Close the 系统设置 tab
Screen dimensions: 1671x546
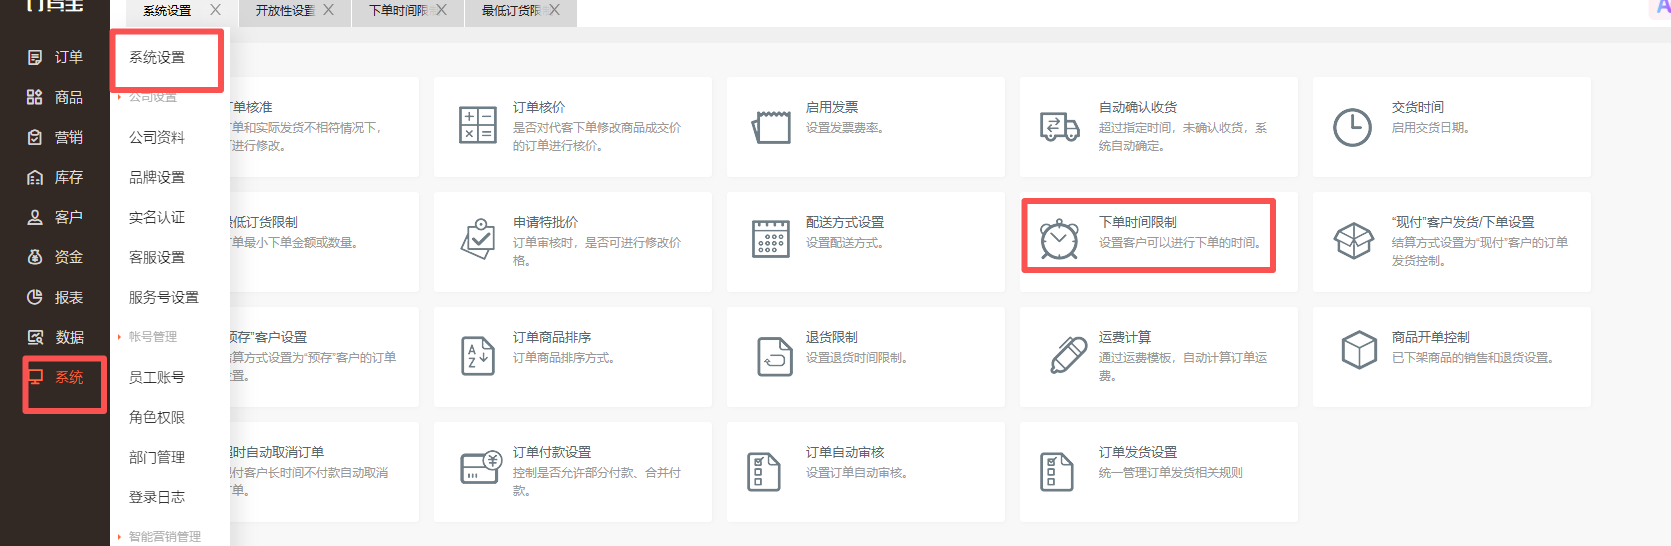click(x=215, y=10)
